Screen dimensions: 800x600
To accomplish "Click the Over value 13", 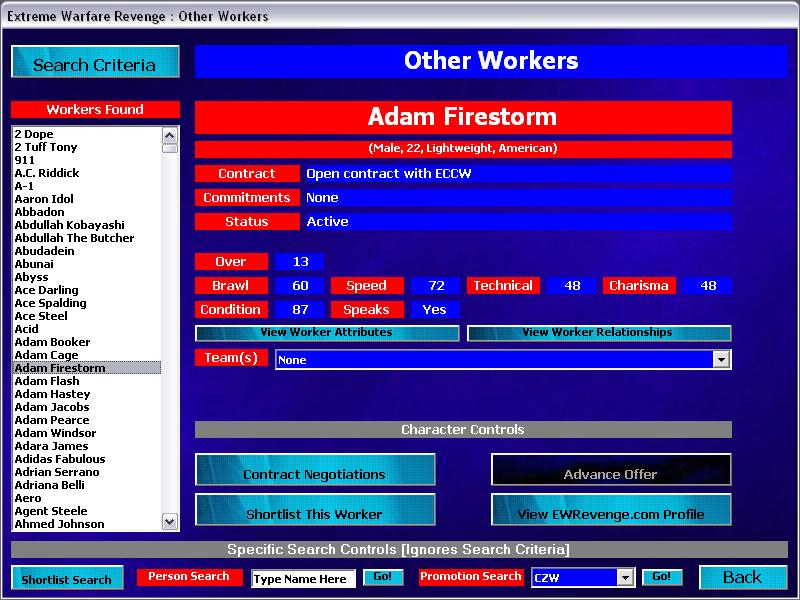I will click(300, 262).
